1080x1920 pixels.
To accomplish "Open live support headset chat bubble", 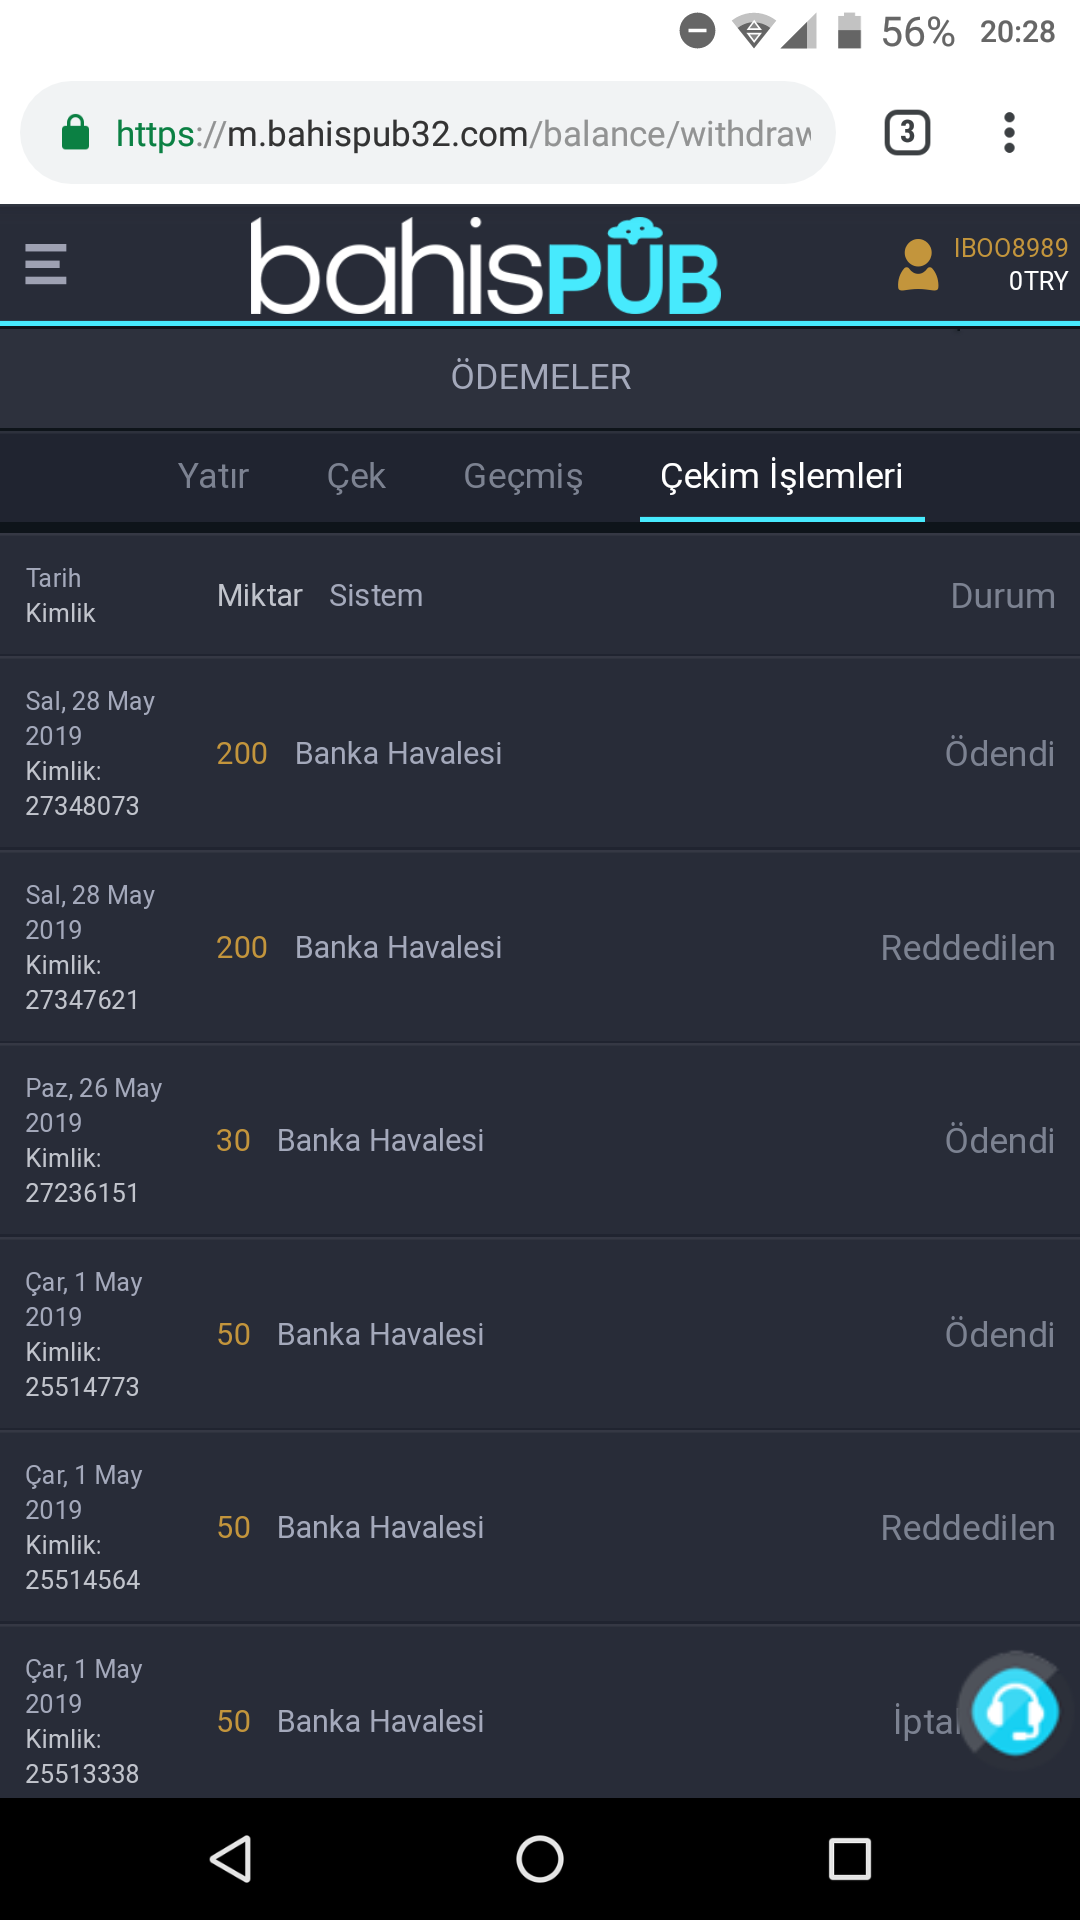I will tap(1015, 1711).
